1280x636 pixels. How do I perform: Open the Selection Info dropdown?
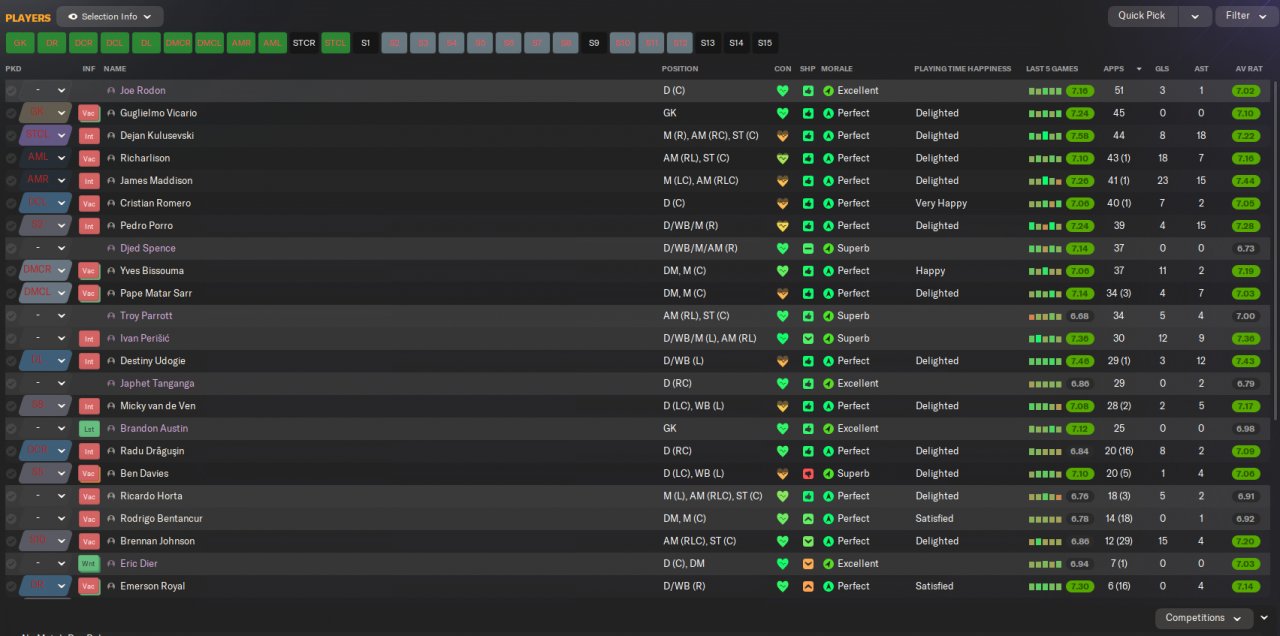click(x=110, y=16)
